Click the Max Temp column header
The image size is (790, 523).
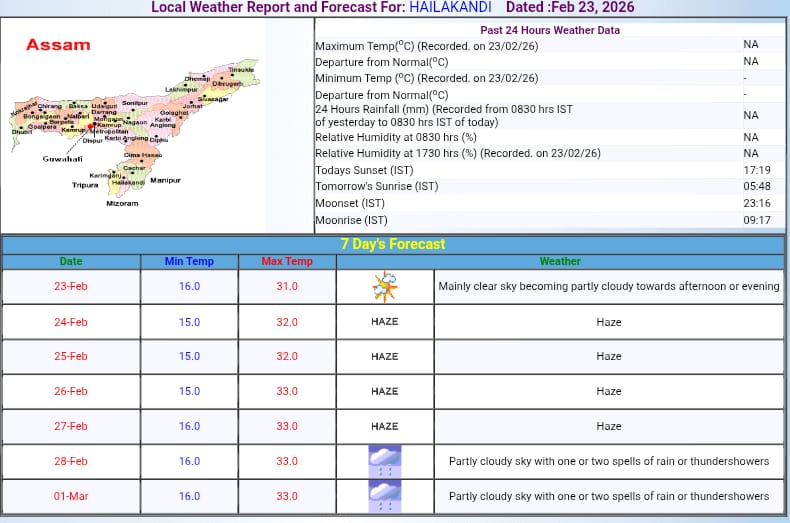tap(287, 261)
